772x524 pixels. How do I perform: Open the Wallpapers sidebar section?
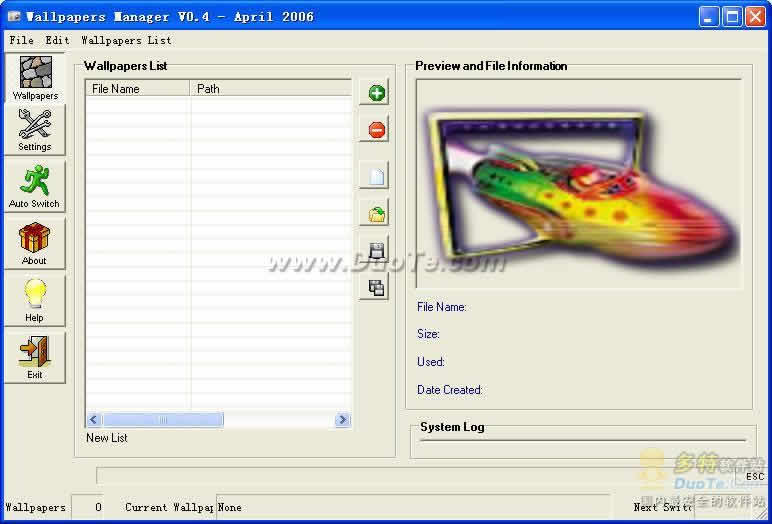35,78
